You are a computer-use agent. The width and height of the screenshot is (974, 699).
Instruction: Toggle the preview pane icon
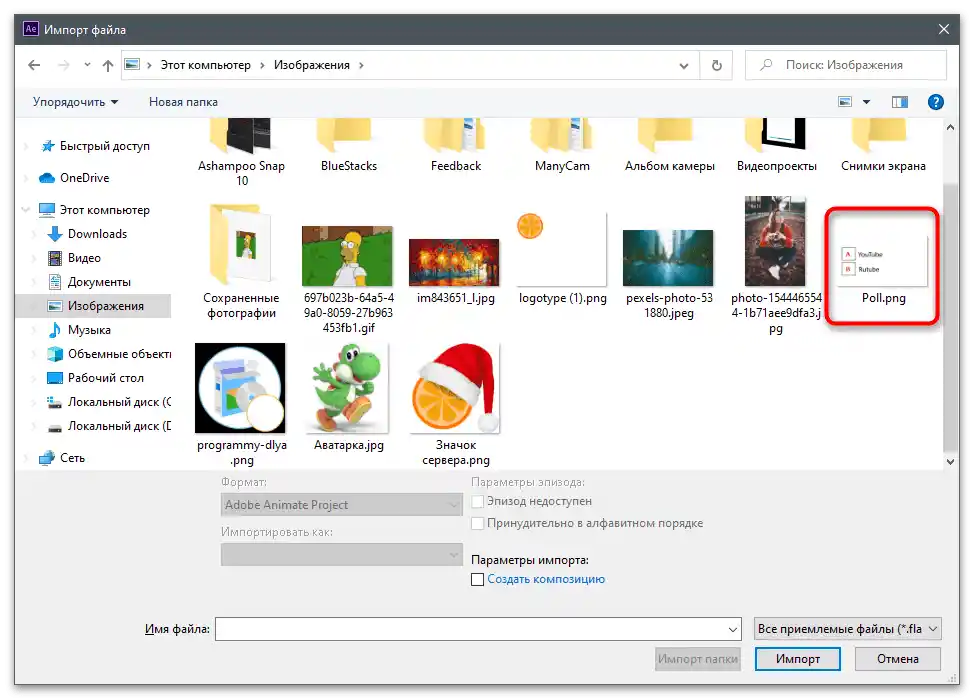point(899,102)
